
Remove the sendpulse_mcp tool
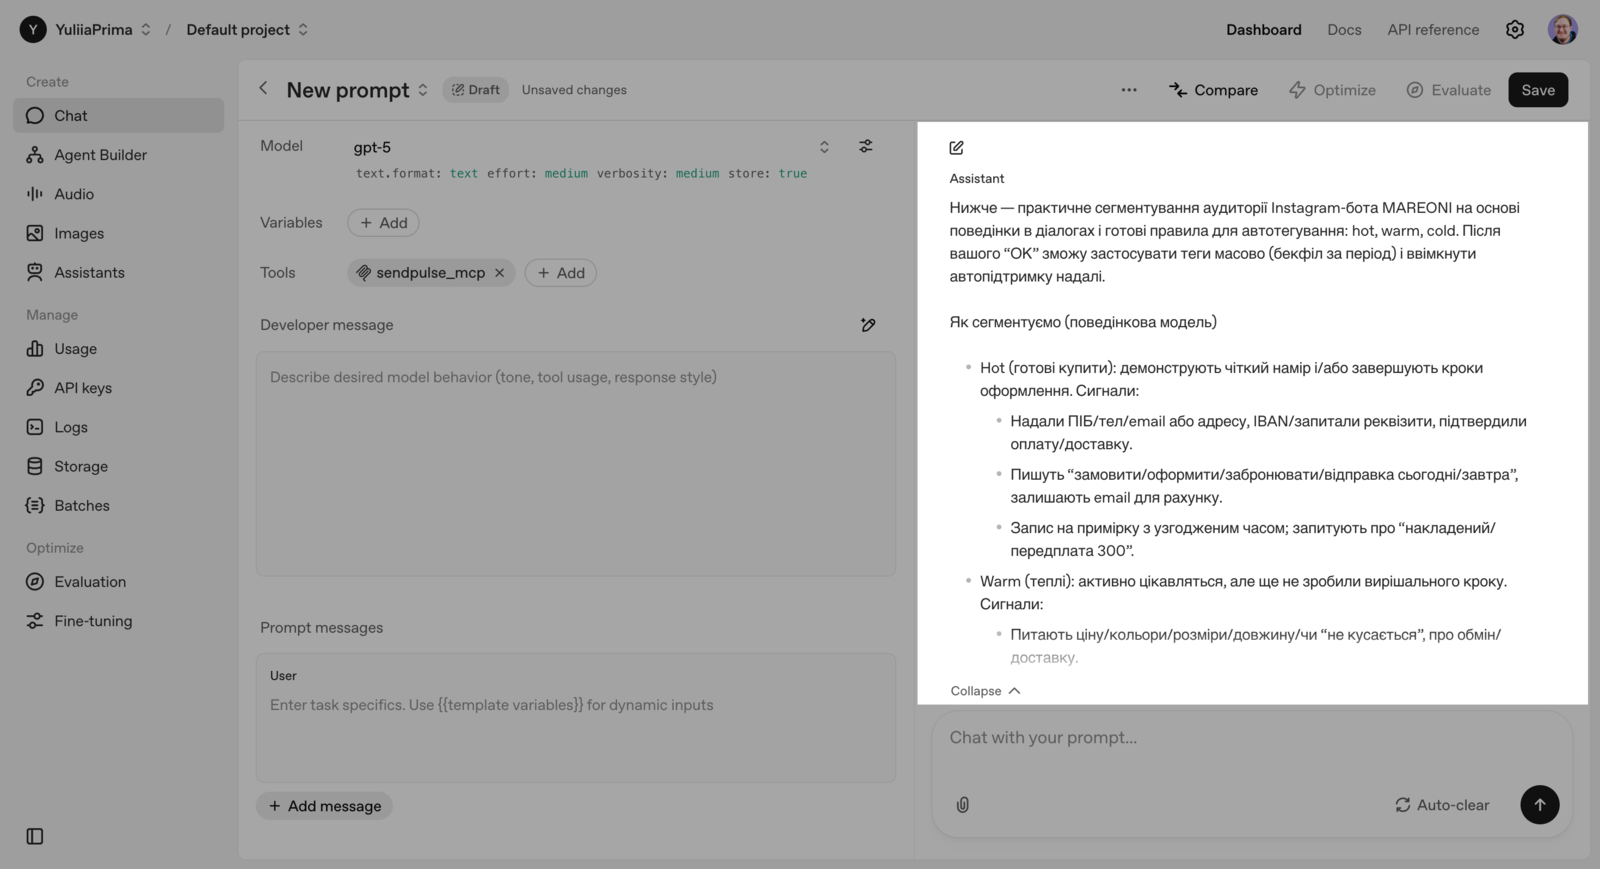coord(500,273)
